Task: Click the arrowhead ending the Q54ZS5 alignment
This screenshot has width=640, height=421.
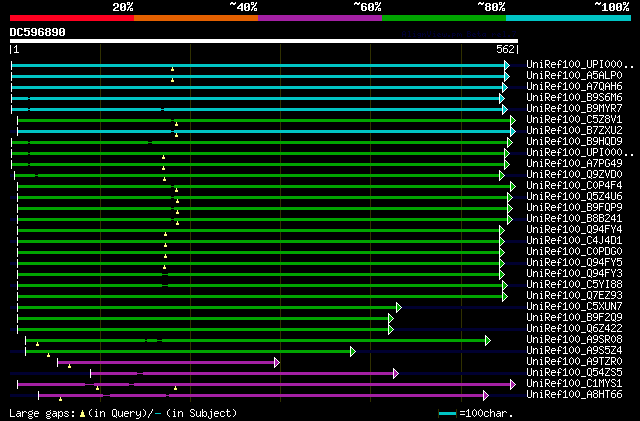Action: coord(396,373)
